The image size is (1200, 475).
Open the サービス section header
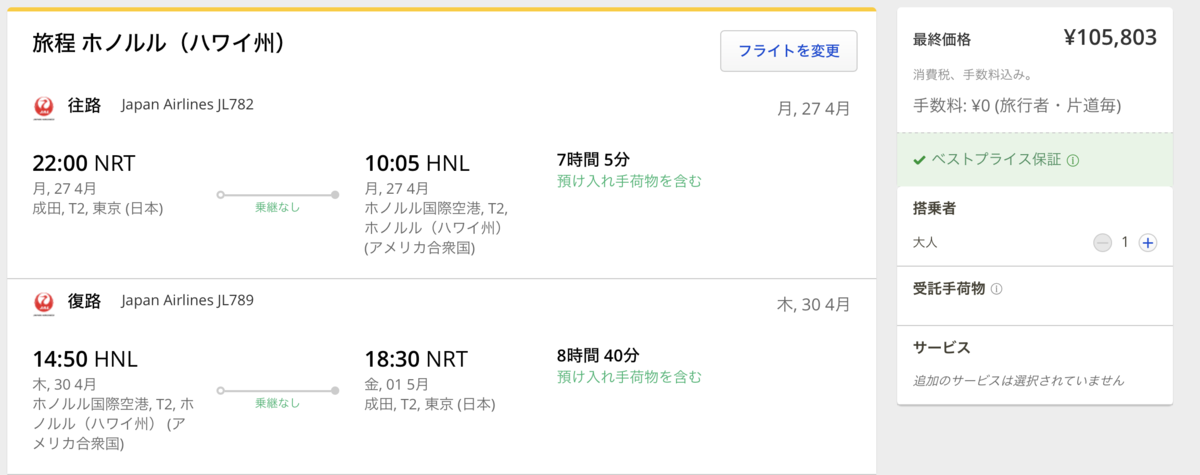[941, 348]
